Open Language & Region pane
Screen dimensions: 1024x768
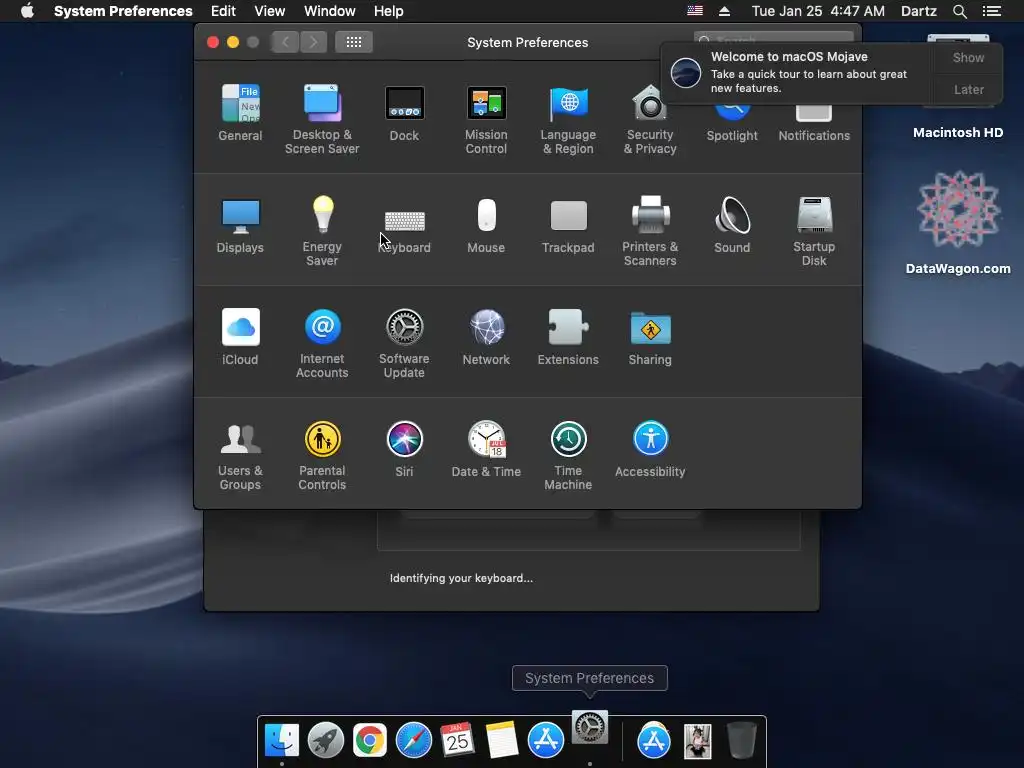click(x=568, y=119)
